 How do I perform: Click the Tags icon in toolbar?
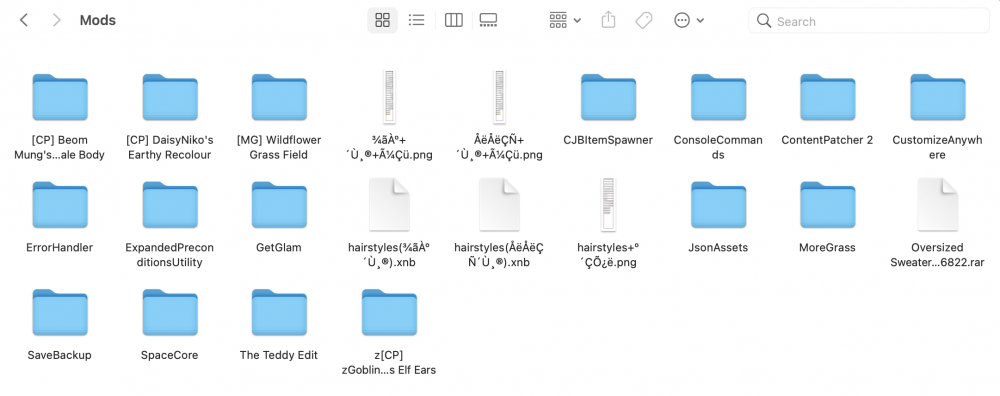coord(643,20)
